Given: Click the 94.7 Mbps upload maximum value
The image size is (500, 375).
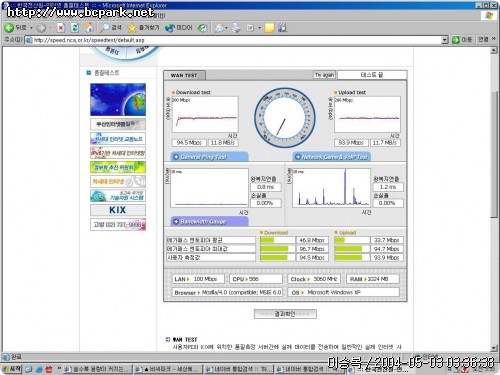Looking at the screenshot, I should point(387,249).
